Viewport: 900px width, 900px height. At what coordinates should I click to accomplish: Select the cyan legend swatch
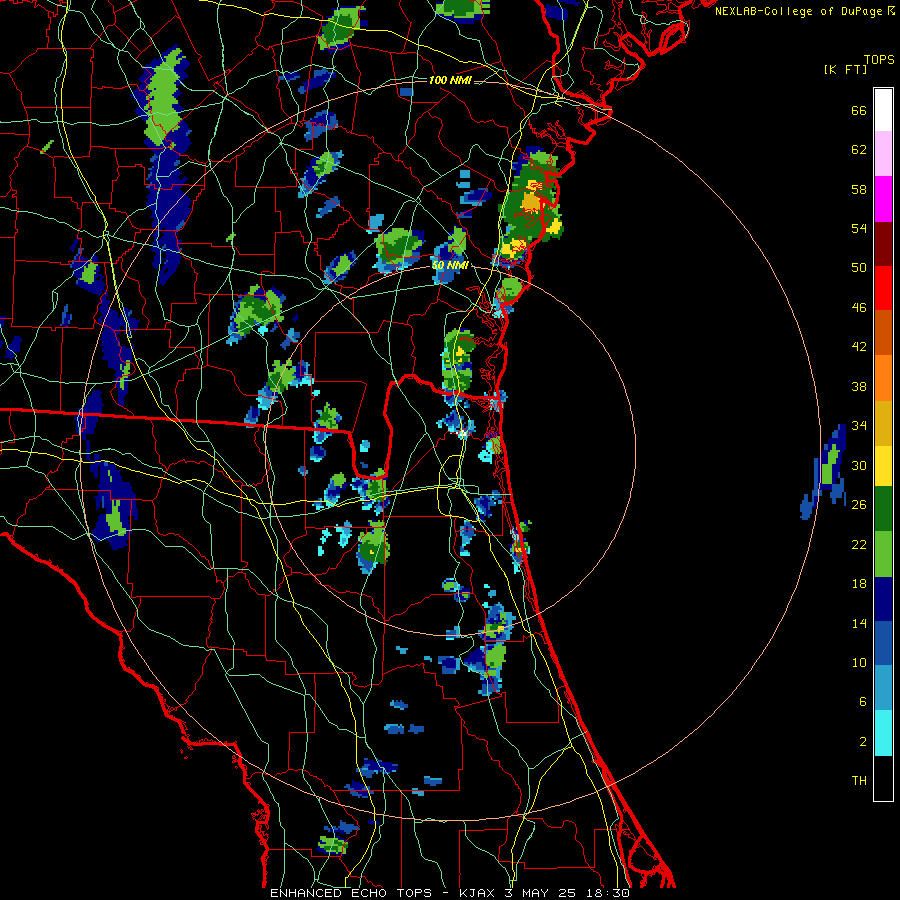click(x=883, y=734)
